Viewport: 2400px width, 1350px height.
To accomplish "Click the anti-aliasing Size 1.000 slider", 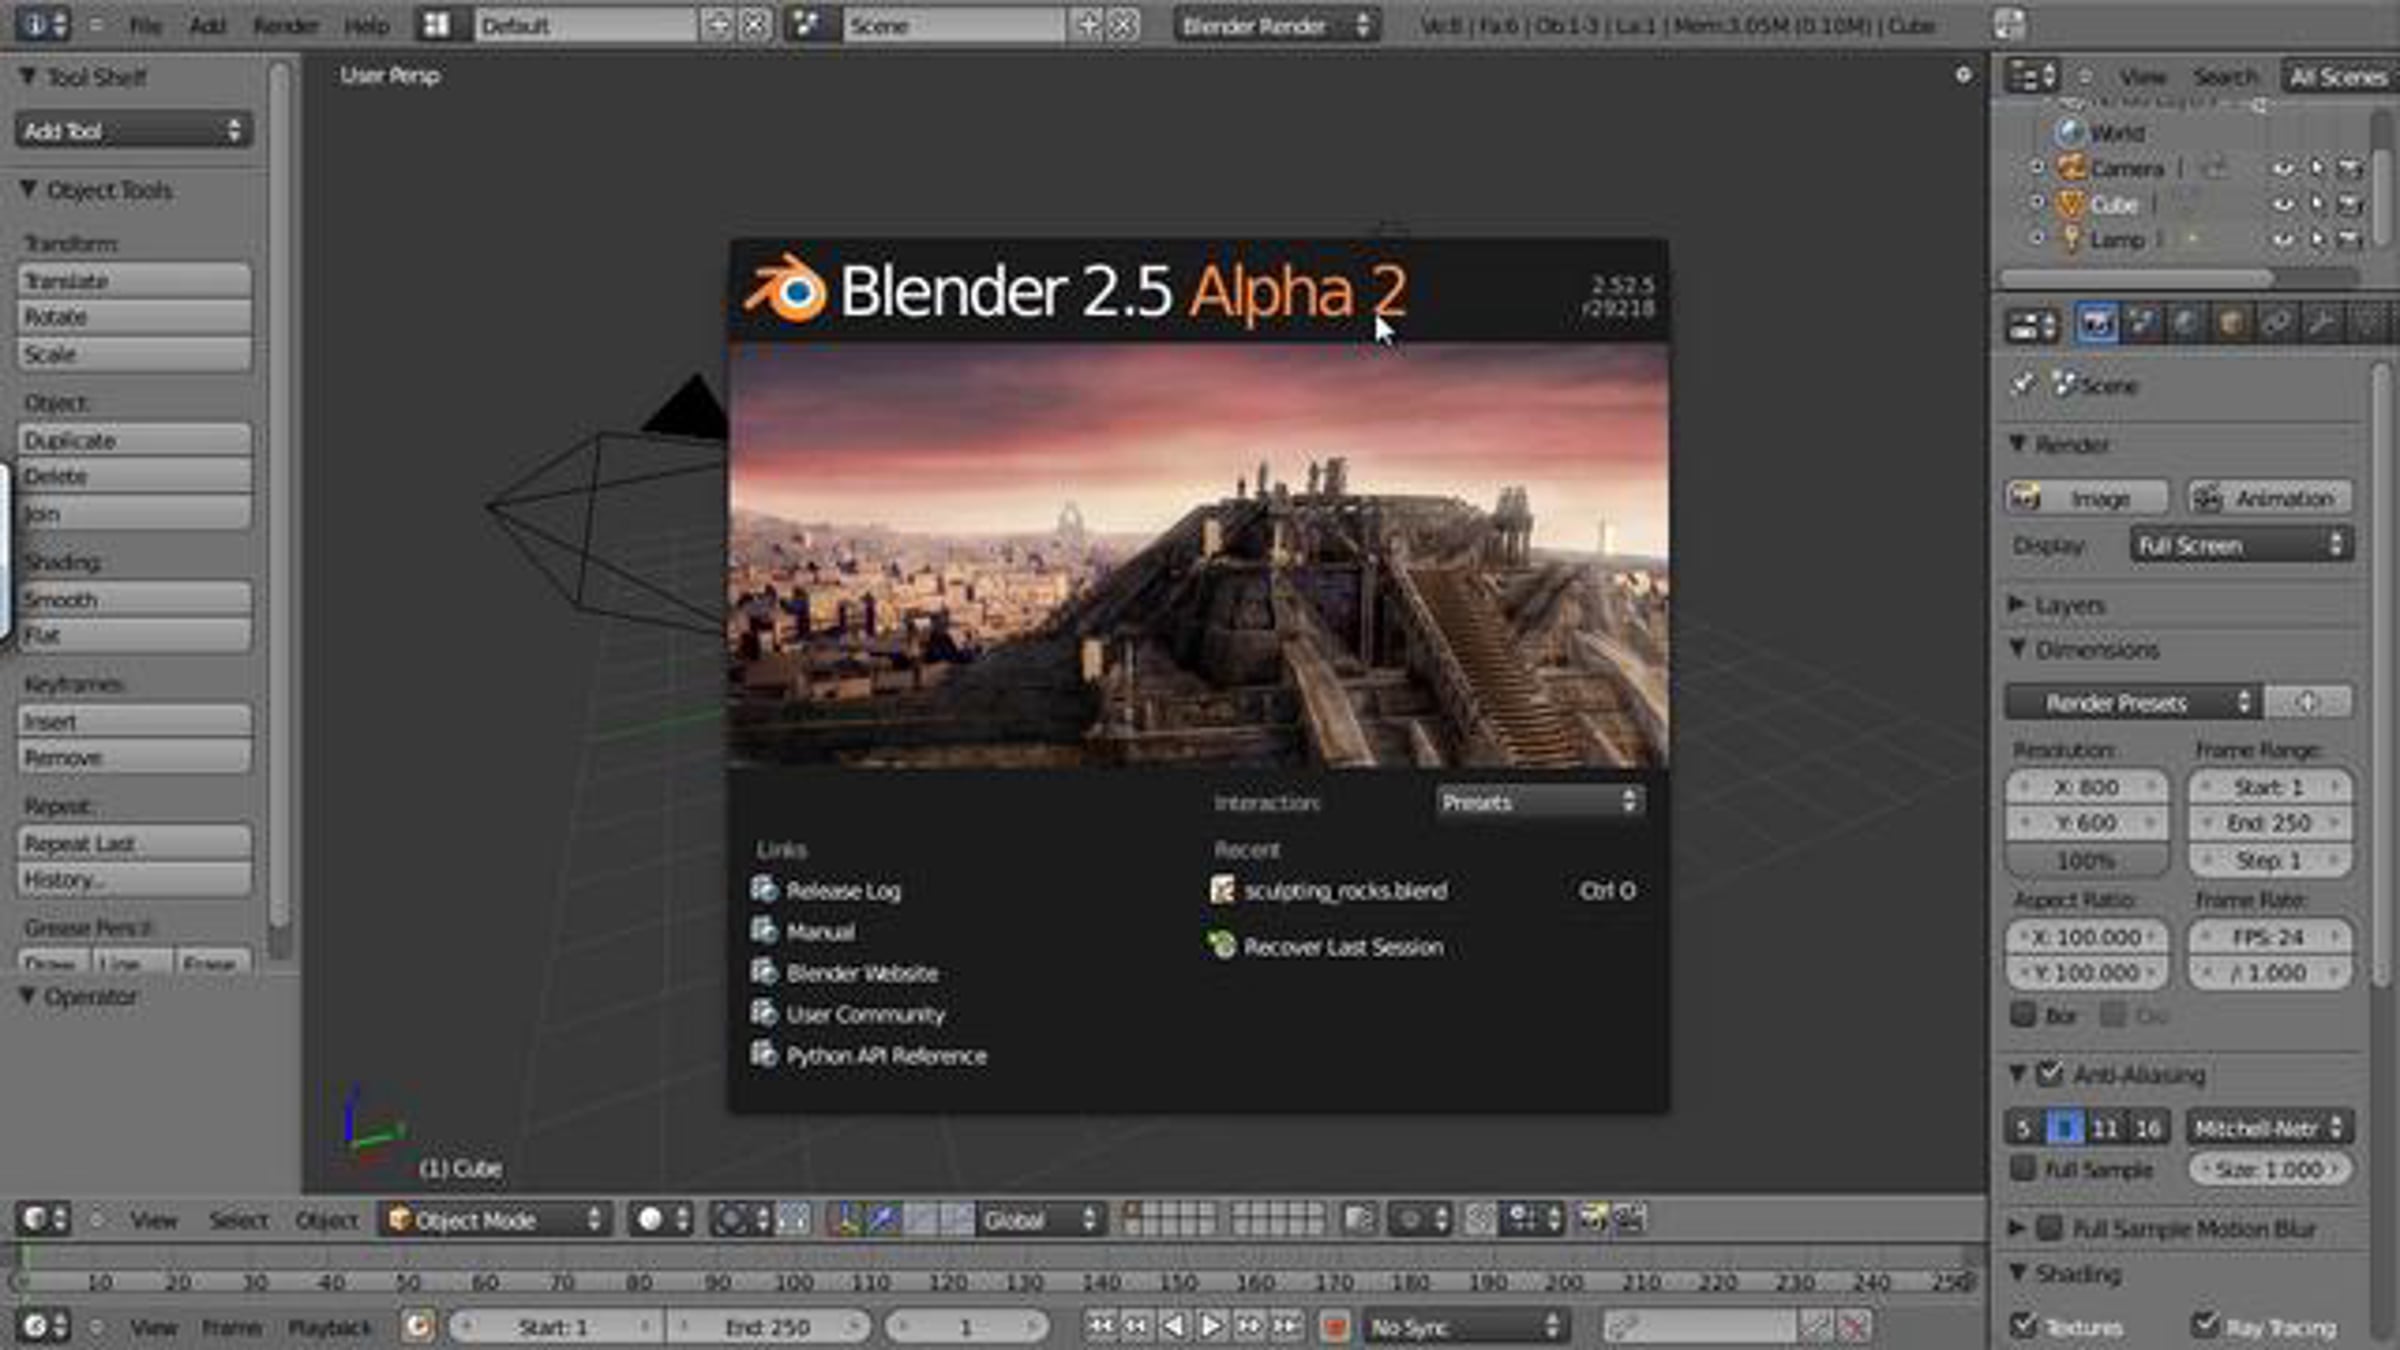I will (2270, 1168).
